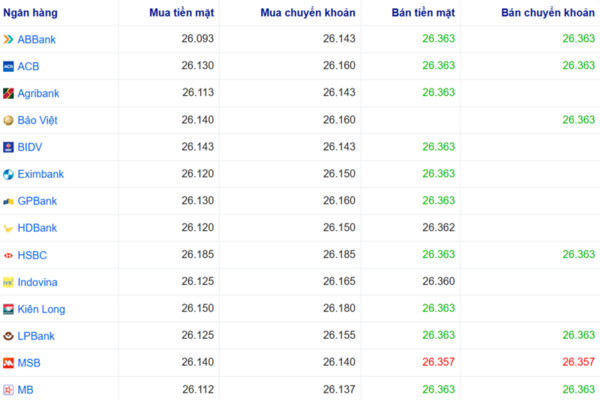600x400 pixels.
Task: Click the BIDV logo icon
Action: tap(9, 147)
